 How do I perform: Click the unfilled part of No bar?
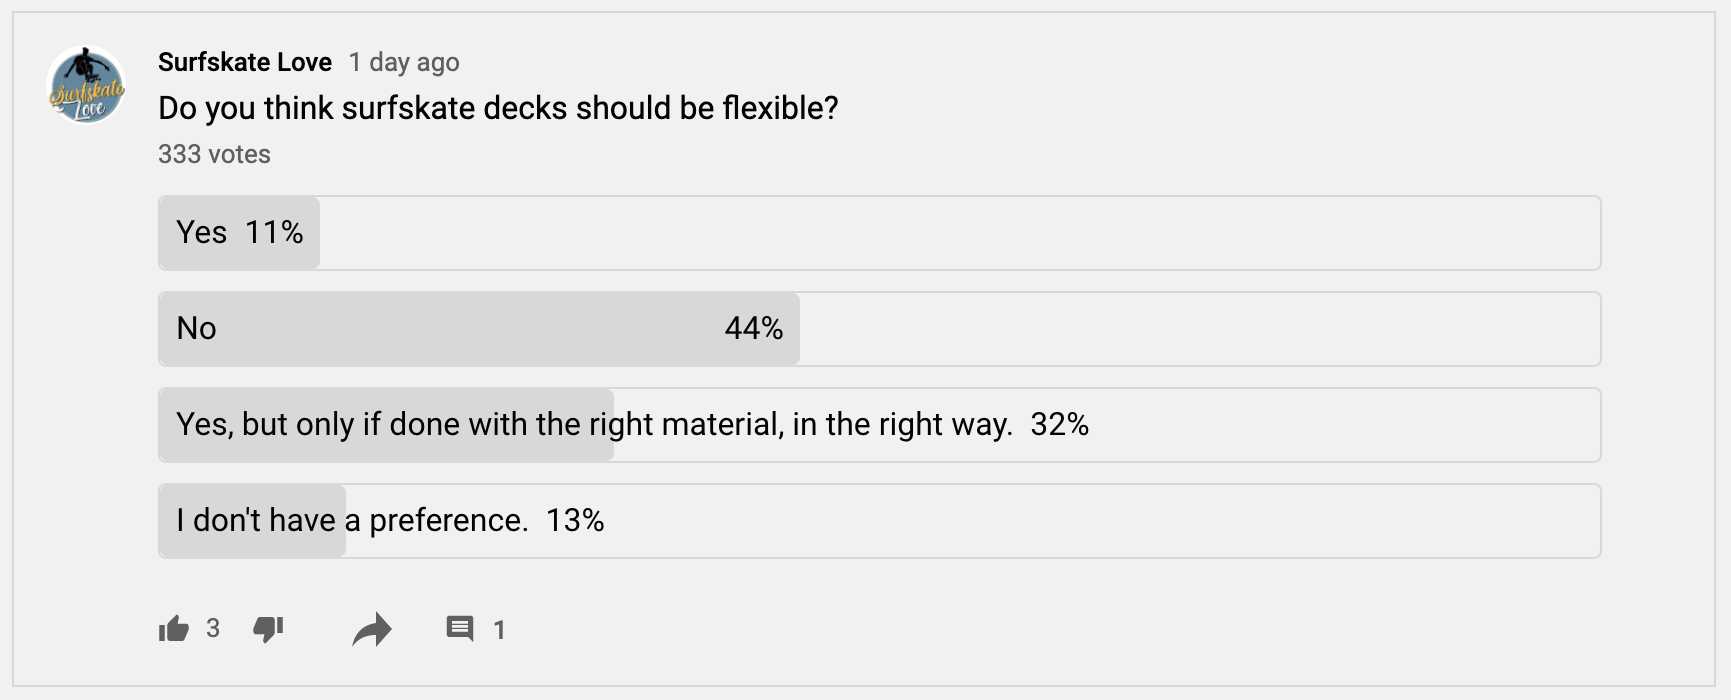(x=1200, y=328)
